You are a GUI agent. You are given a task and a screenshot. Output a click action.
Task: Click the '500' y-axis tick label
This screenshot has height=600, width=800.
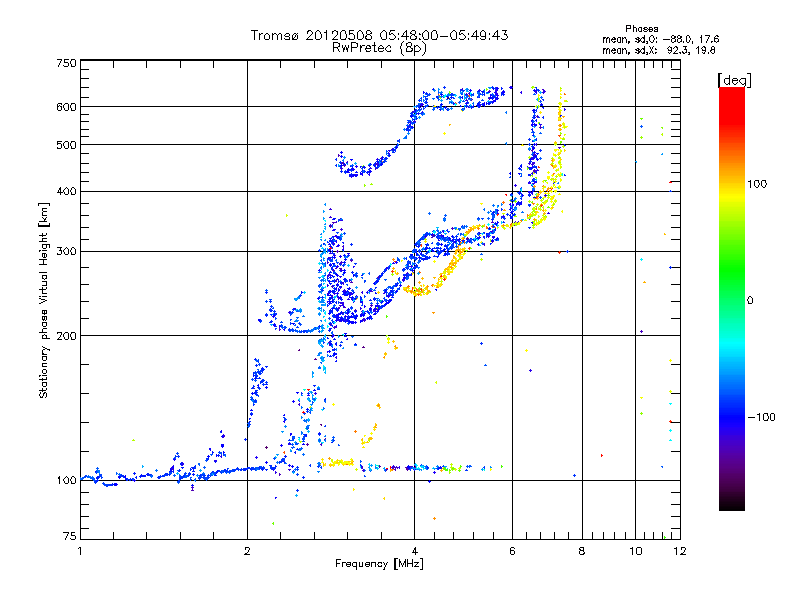[67, 145]
